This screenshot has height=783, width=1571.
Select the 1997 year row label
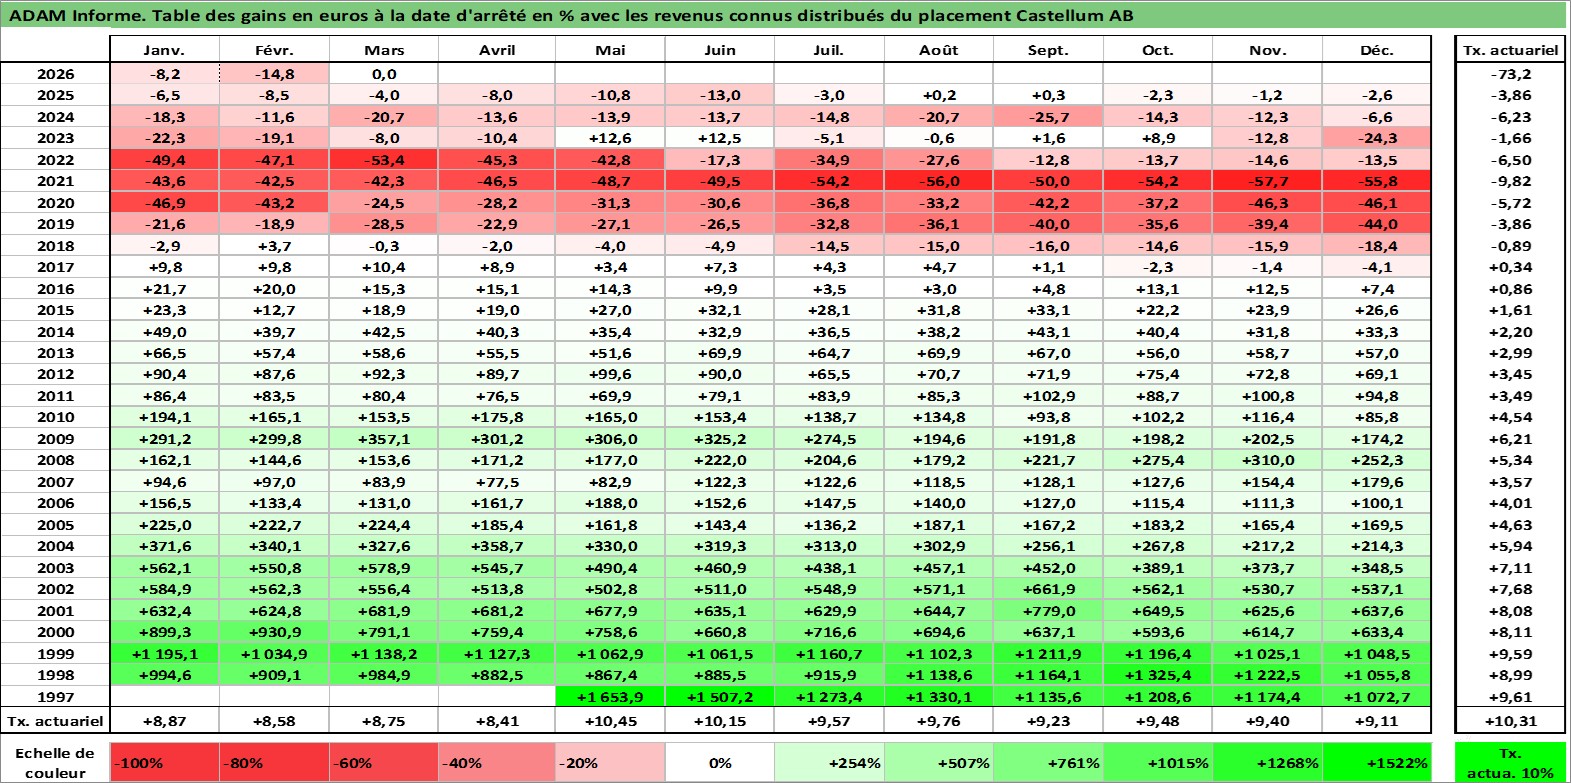pos(55,697)
